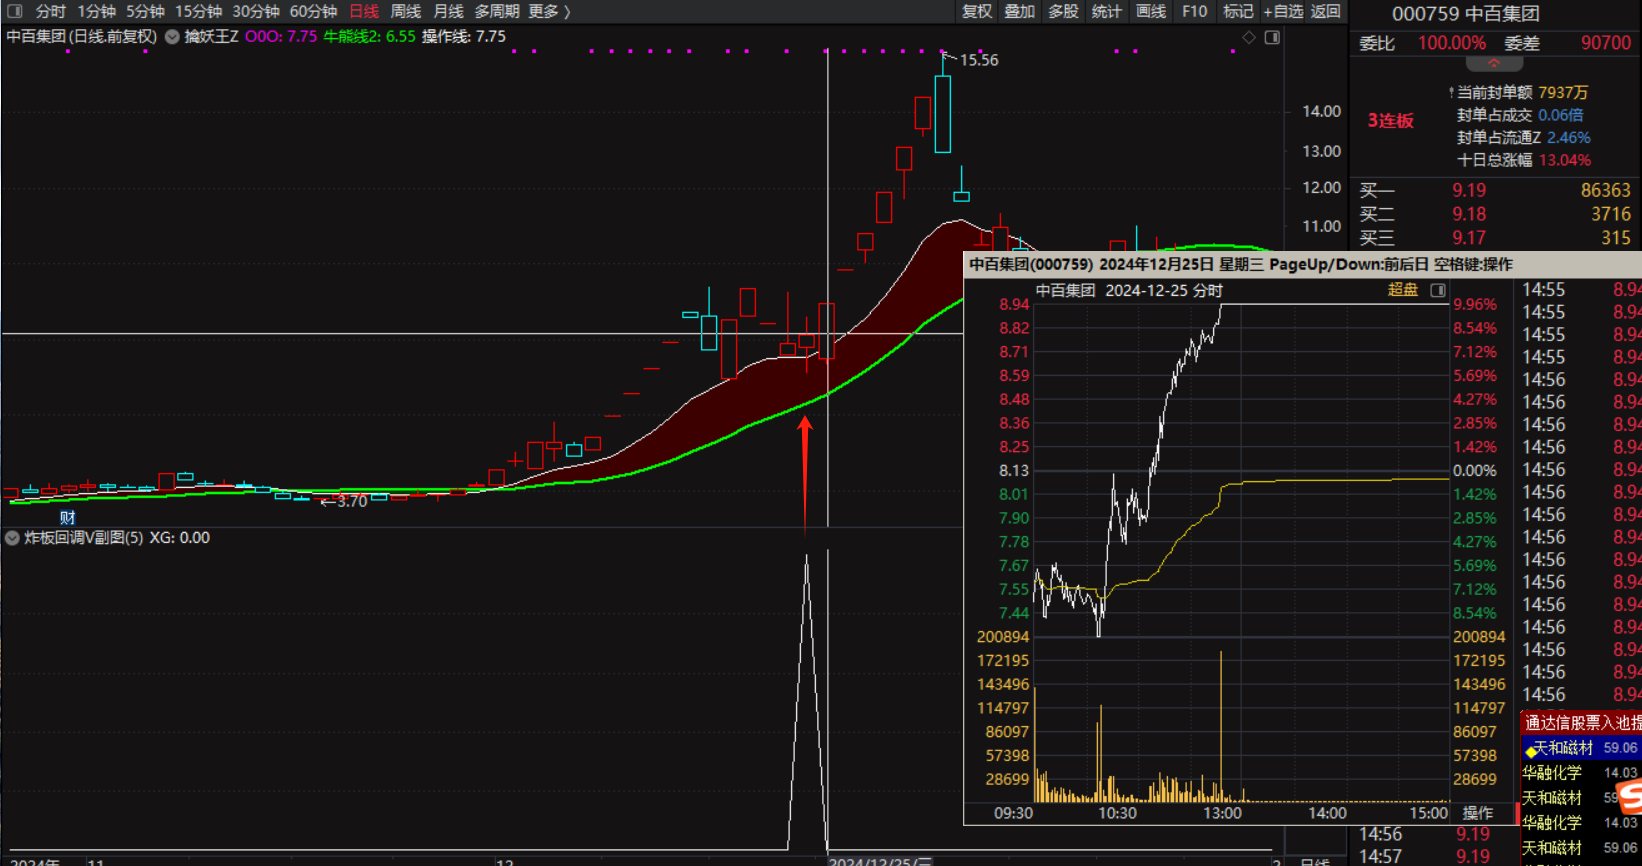The height and width of the screenshot is (866, 1642).
Task: Click the 财 financial marker on chart
Action: point(67,517)
